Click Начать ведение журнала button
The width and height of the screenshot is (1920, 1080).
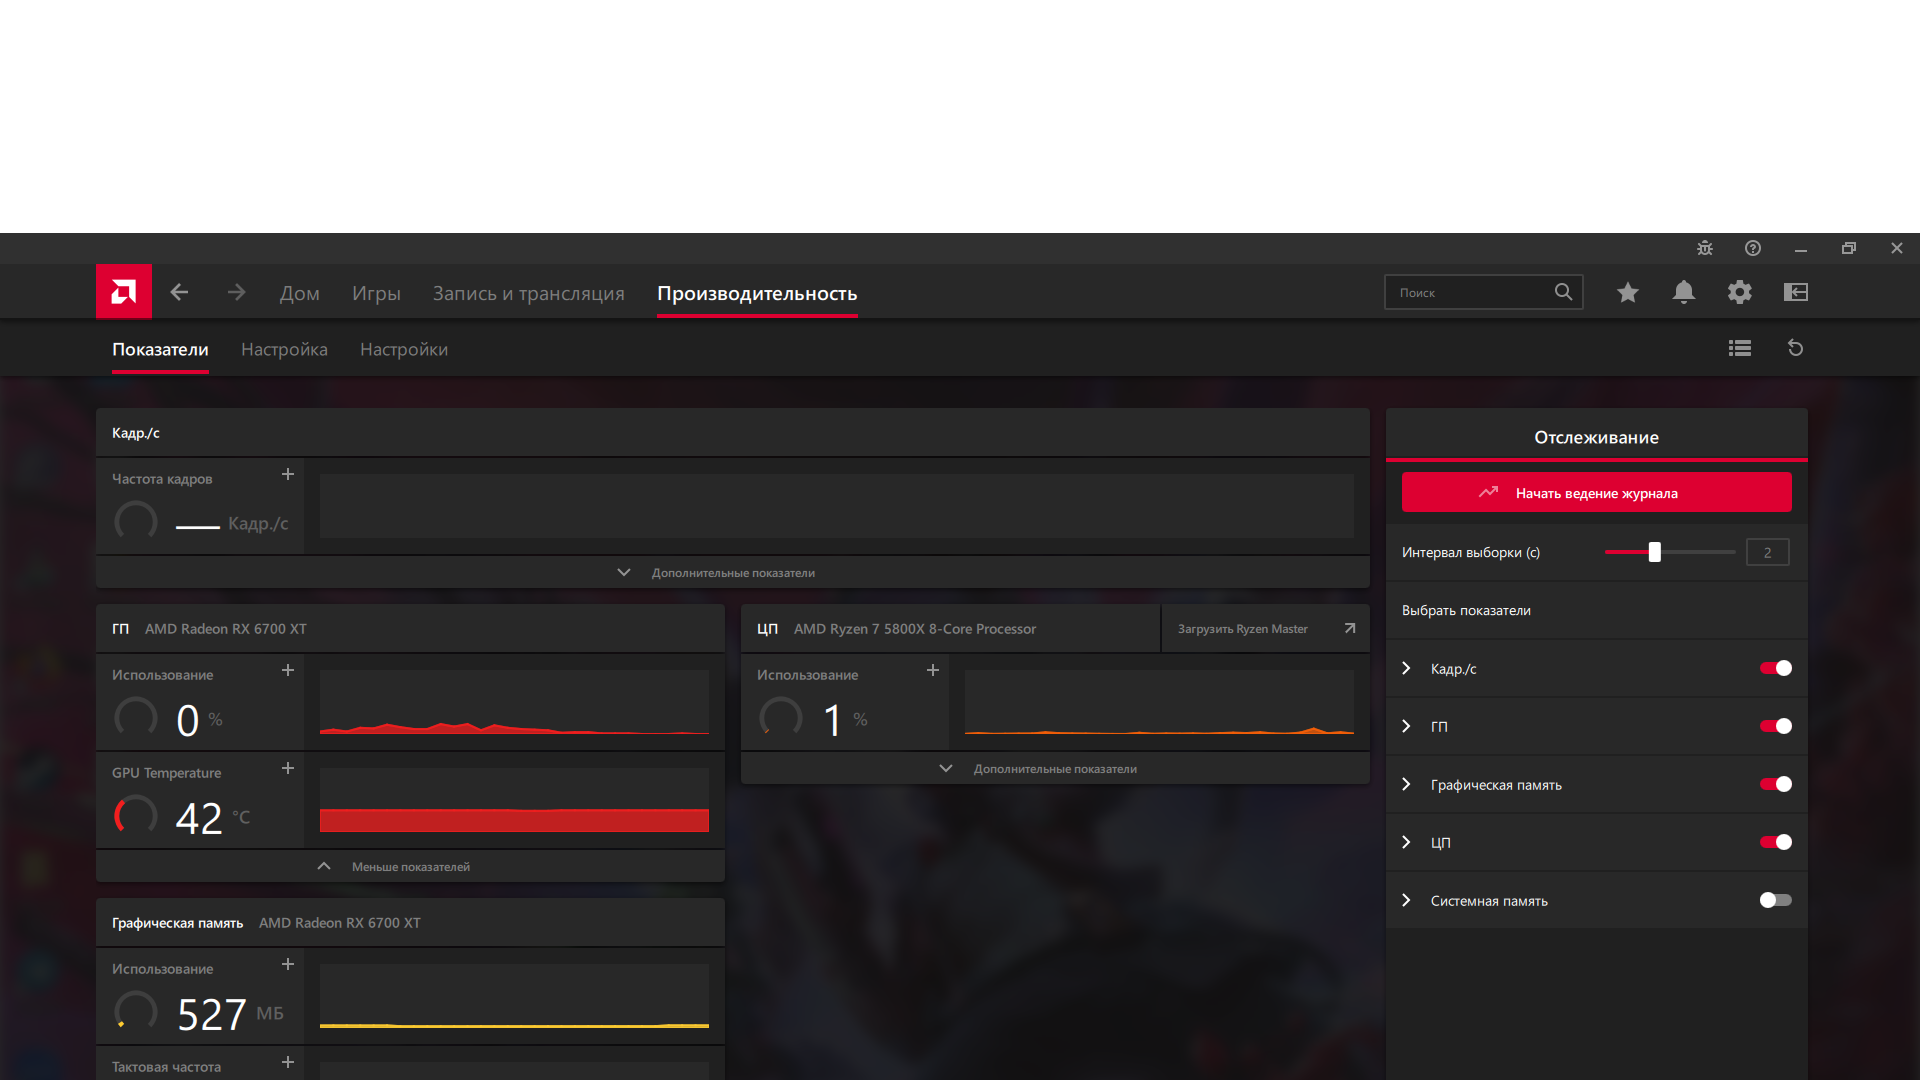(1596, 493)
